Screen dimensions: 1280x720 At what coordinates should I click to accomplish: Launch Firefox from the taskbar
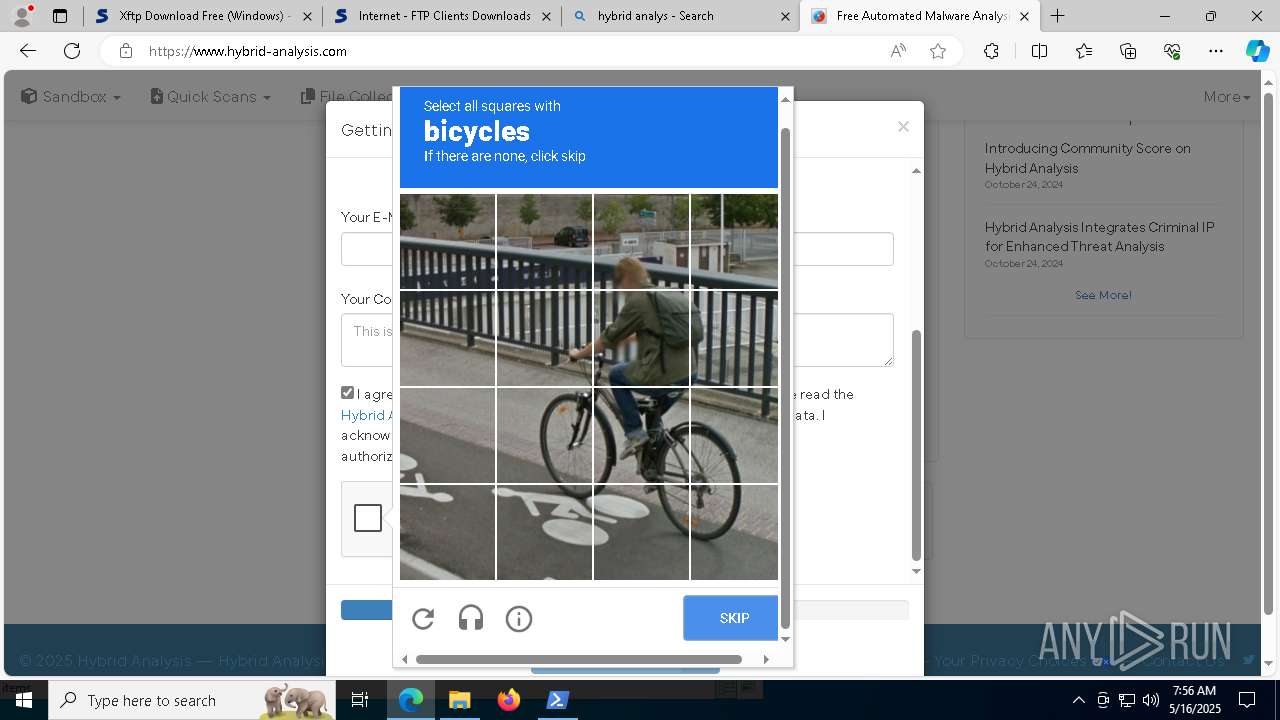click(x=509, y=700)
